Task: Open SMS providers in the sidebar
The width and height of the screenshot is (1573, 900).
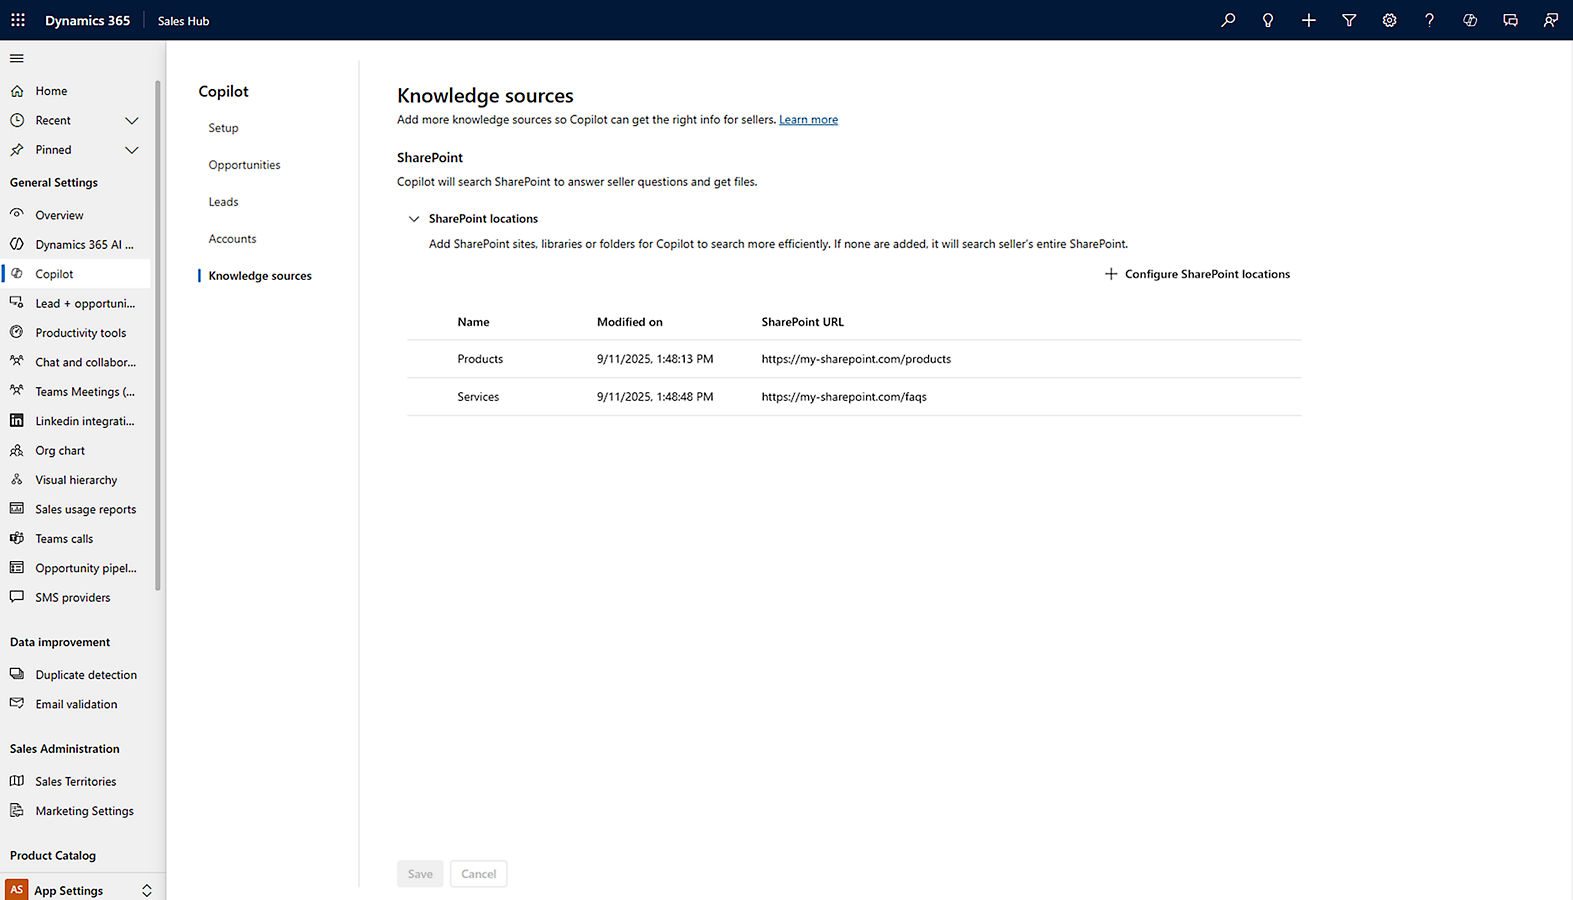Action: 75,598
